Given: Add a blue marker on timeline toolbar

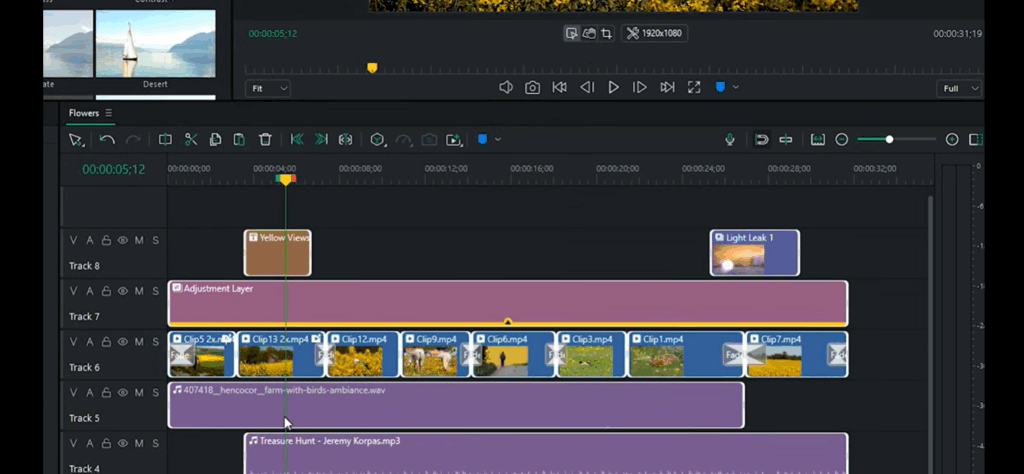Looking at the screenshot, I should (483, 140).
